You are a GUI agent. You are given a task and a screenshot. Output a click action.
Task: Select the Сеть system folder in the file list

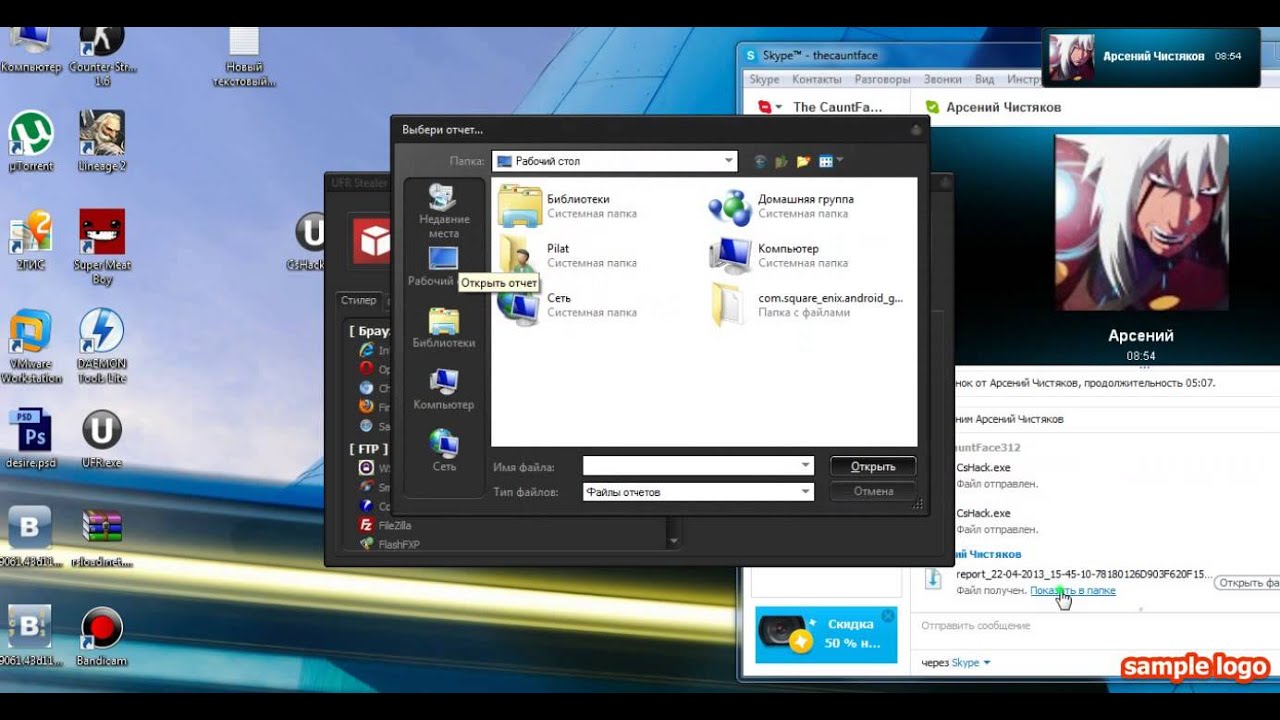[x=567, y=304]
